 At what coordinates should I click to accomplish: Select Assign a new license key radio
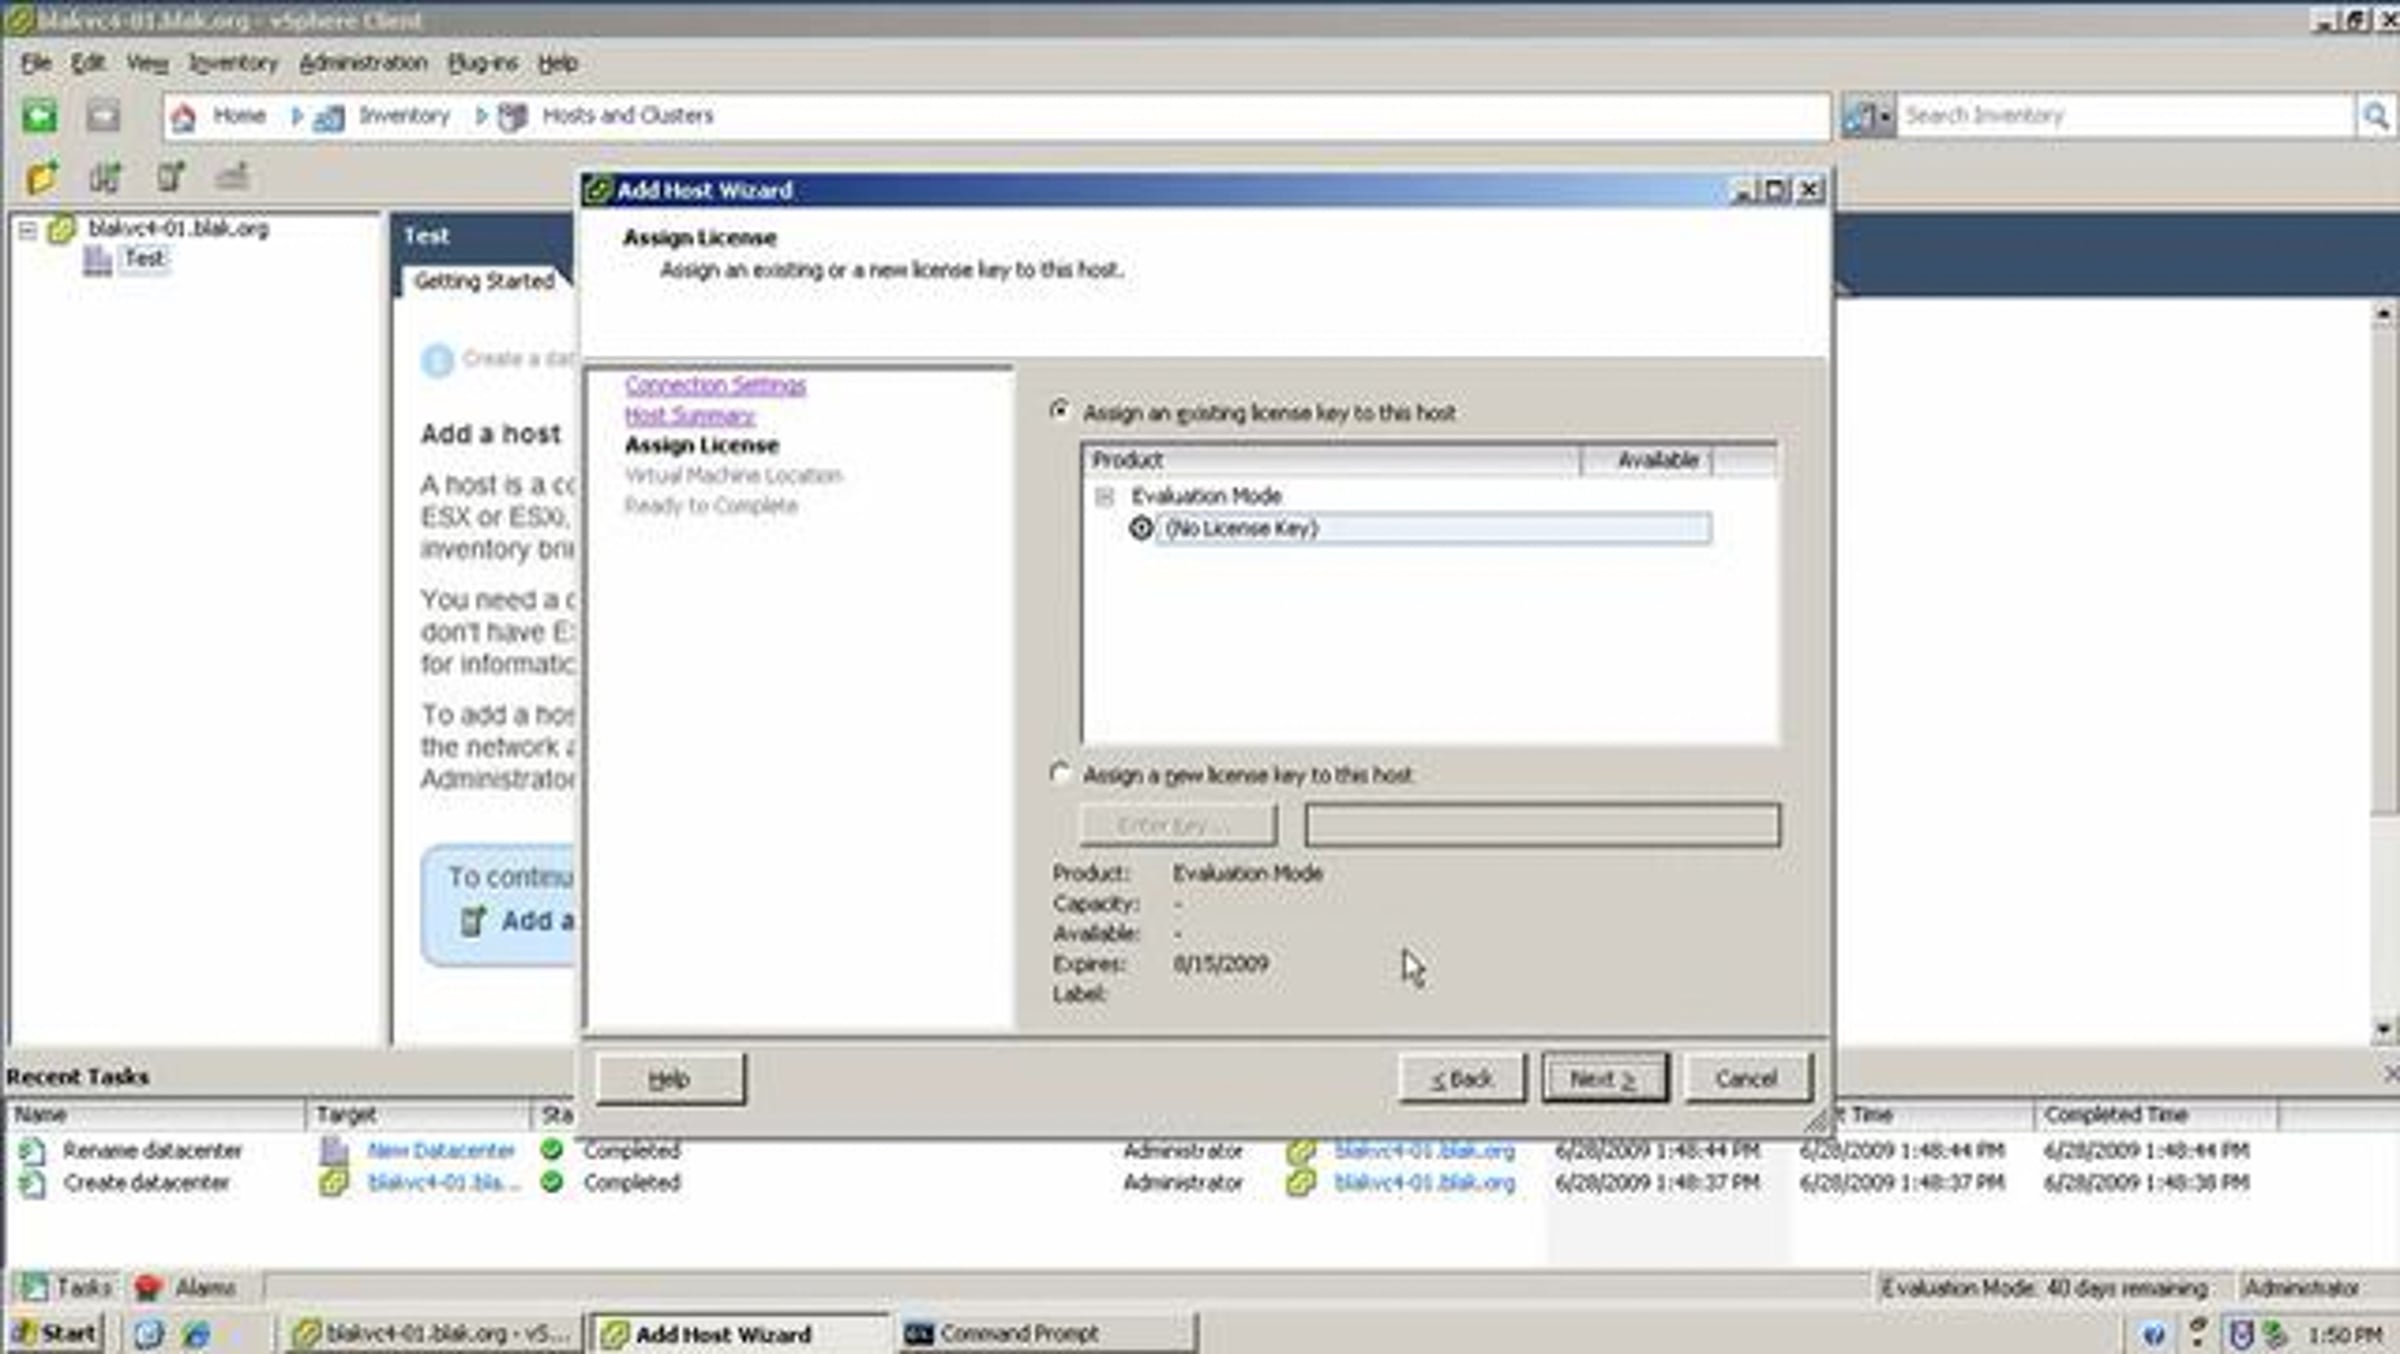click(x=1060, y=773)
